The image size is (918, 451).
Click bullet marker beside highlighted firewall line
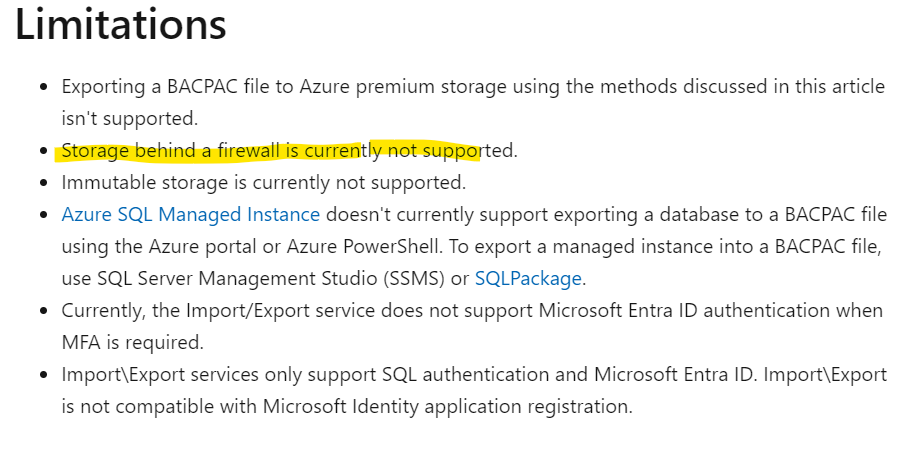coord(44,151)
